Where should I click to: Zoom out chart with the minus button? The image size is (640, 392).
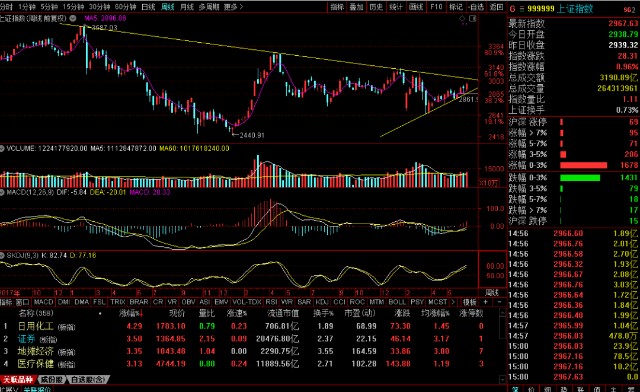click(499, 302)
